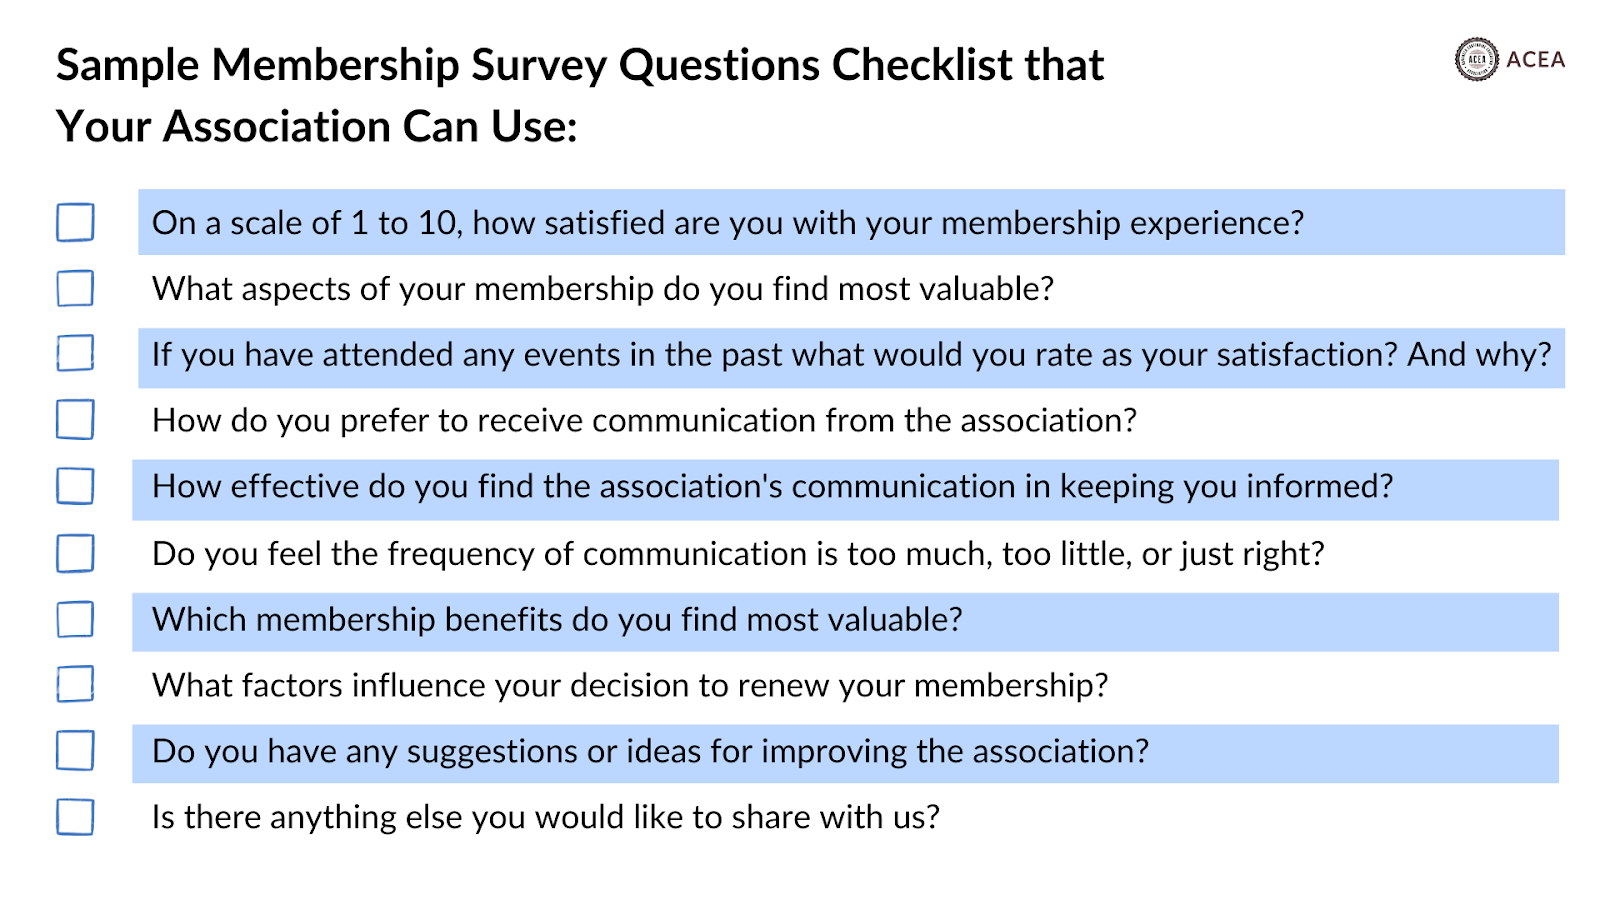
Task: Check the box beside renew your membership question
Action: click(75, 684)
